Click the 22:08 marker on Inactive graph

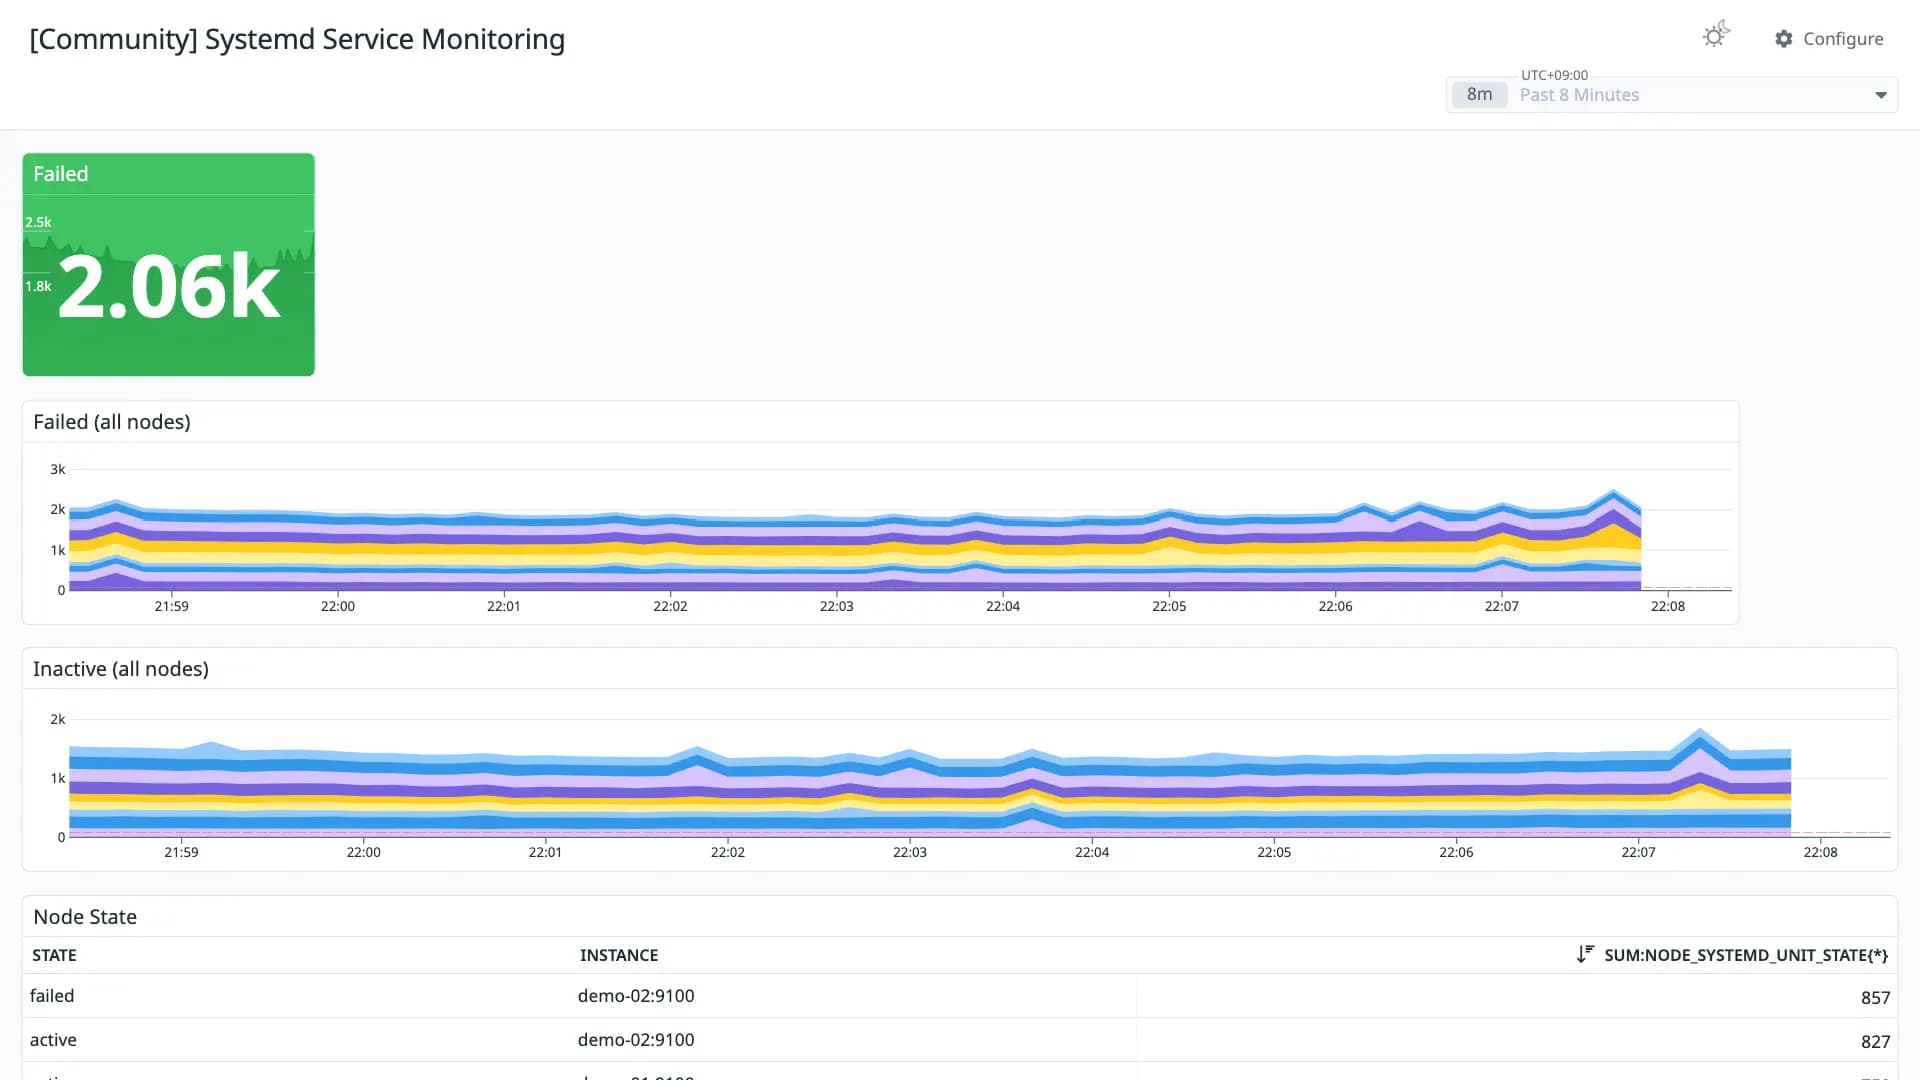[x=1820, y=852]
